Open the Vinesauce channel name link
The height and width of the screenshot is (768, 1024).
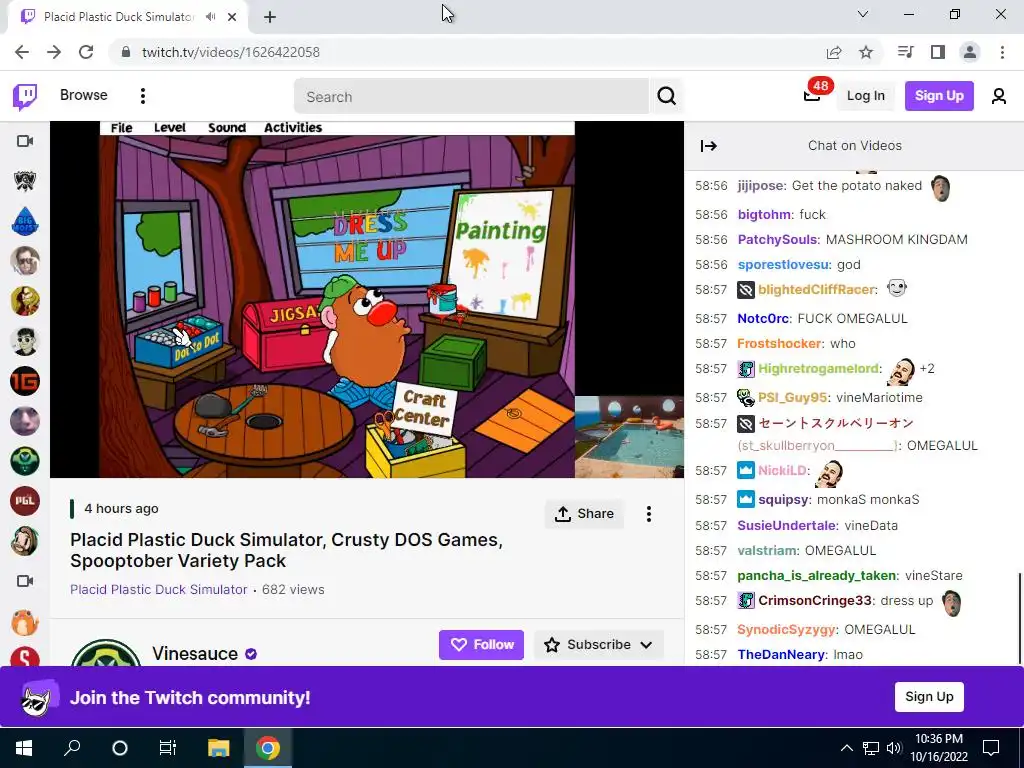click(195, 654)
